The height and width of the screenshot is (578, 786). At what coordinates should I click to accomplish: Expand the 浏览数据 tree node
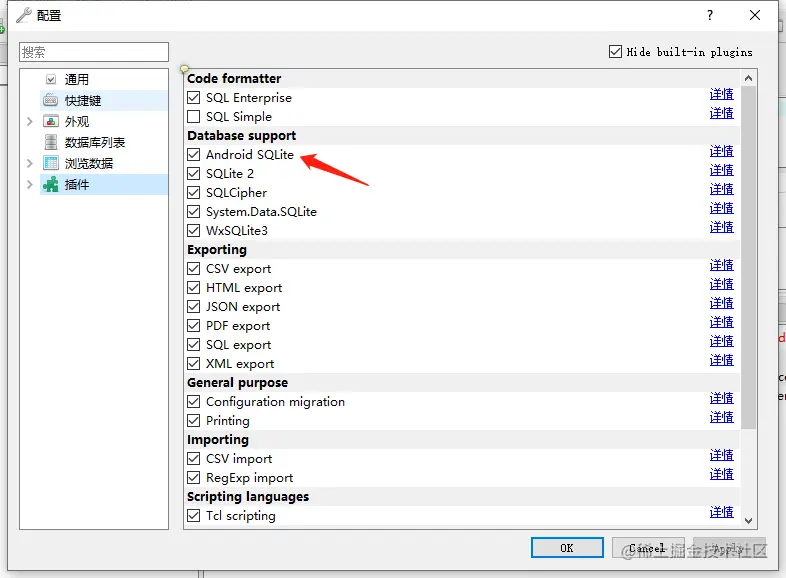click(30, 163)
